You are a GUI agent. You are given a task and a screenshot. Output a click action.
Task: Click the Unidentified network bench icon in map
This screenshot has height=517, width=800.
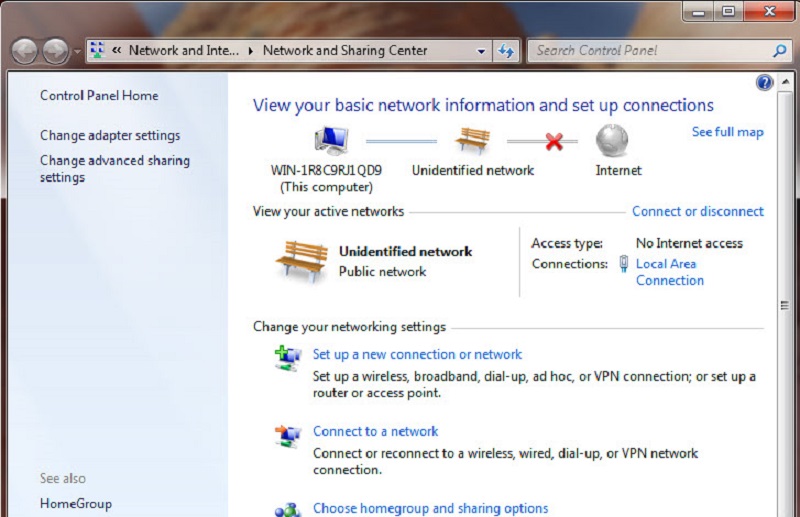(x=472, y=141)
